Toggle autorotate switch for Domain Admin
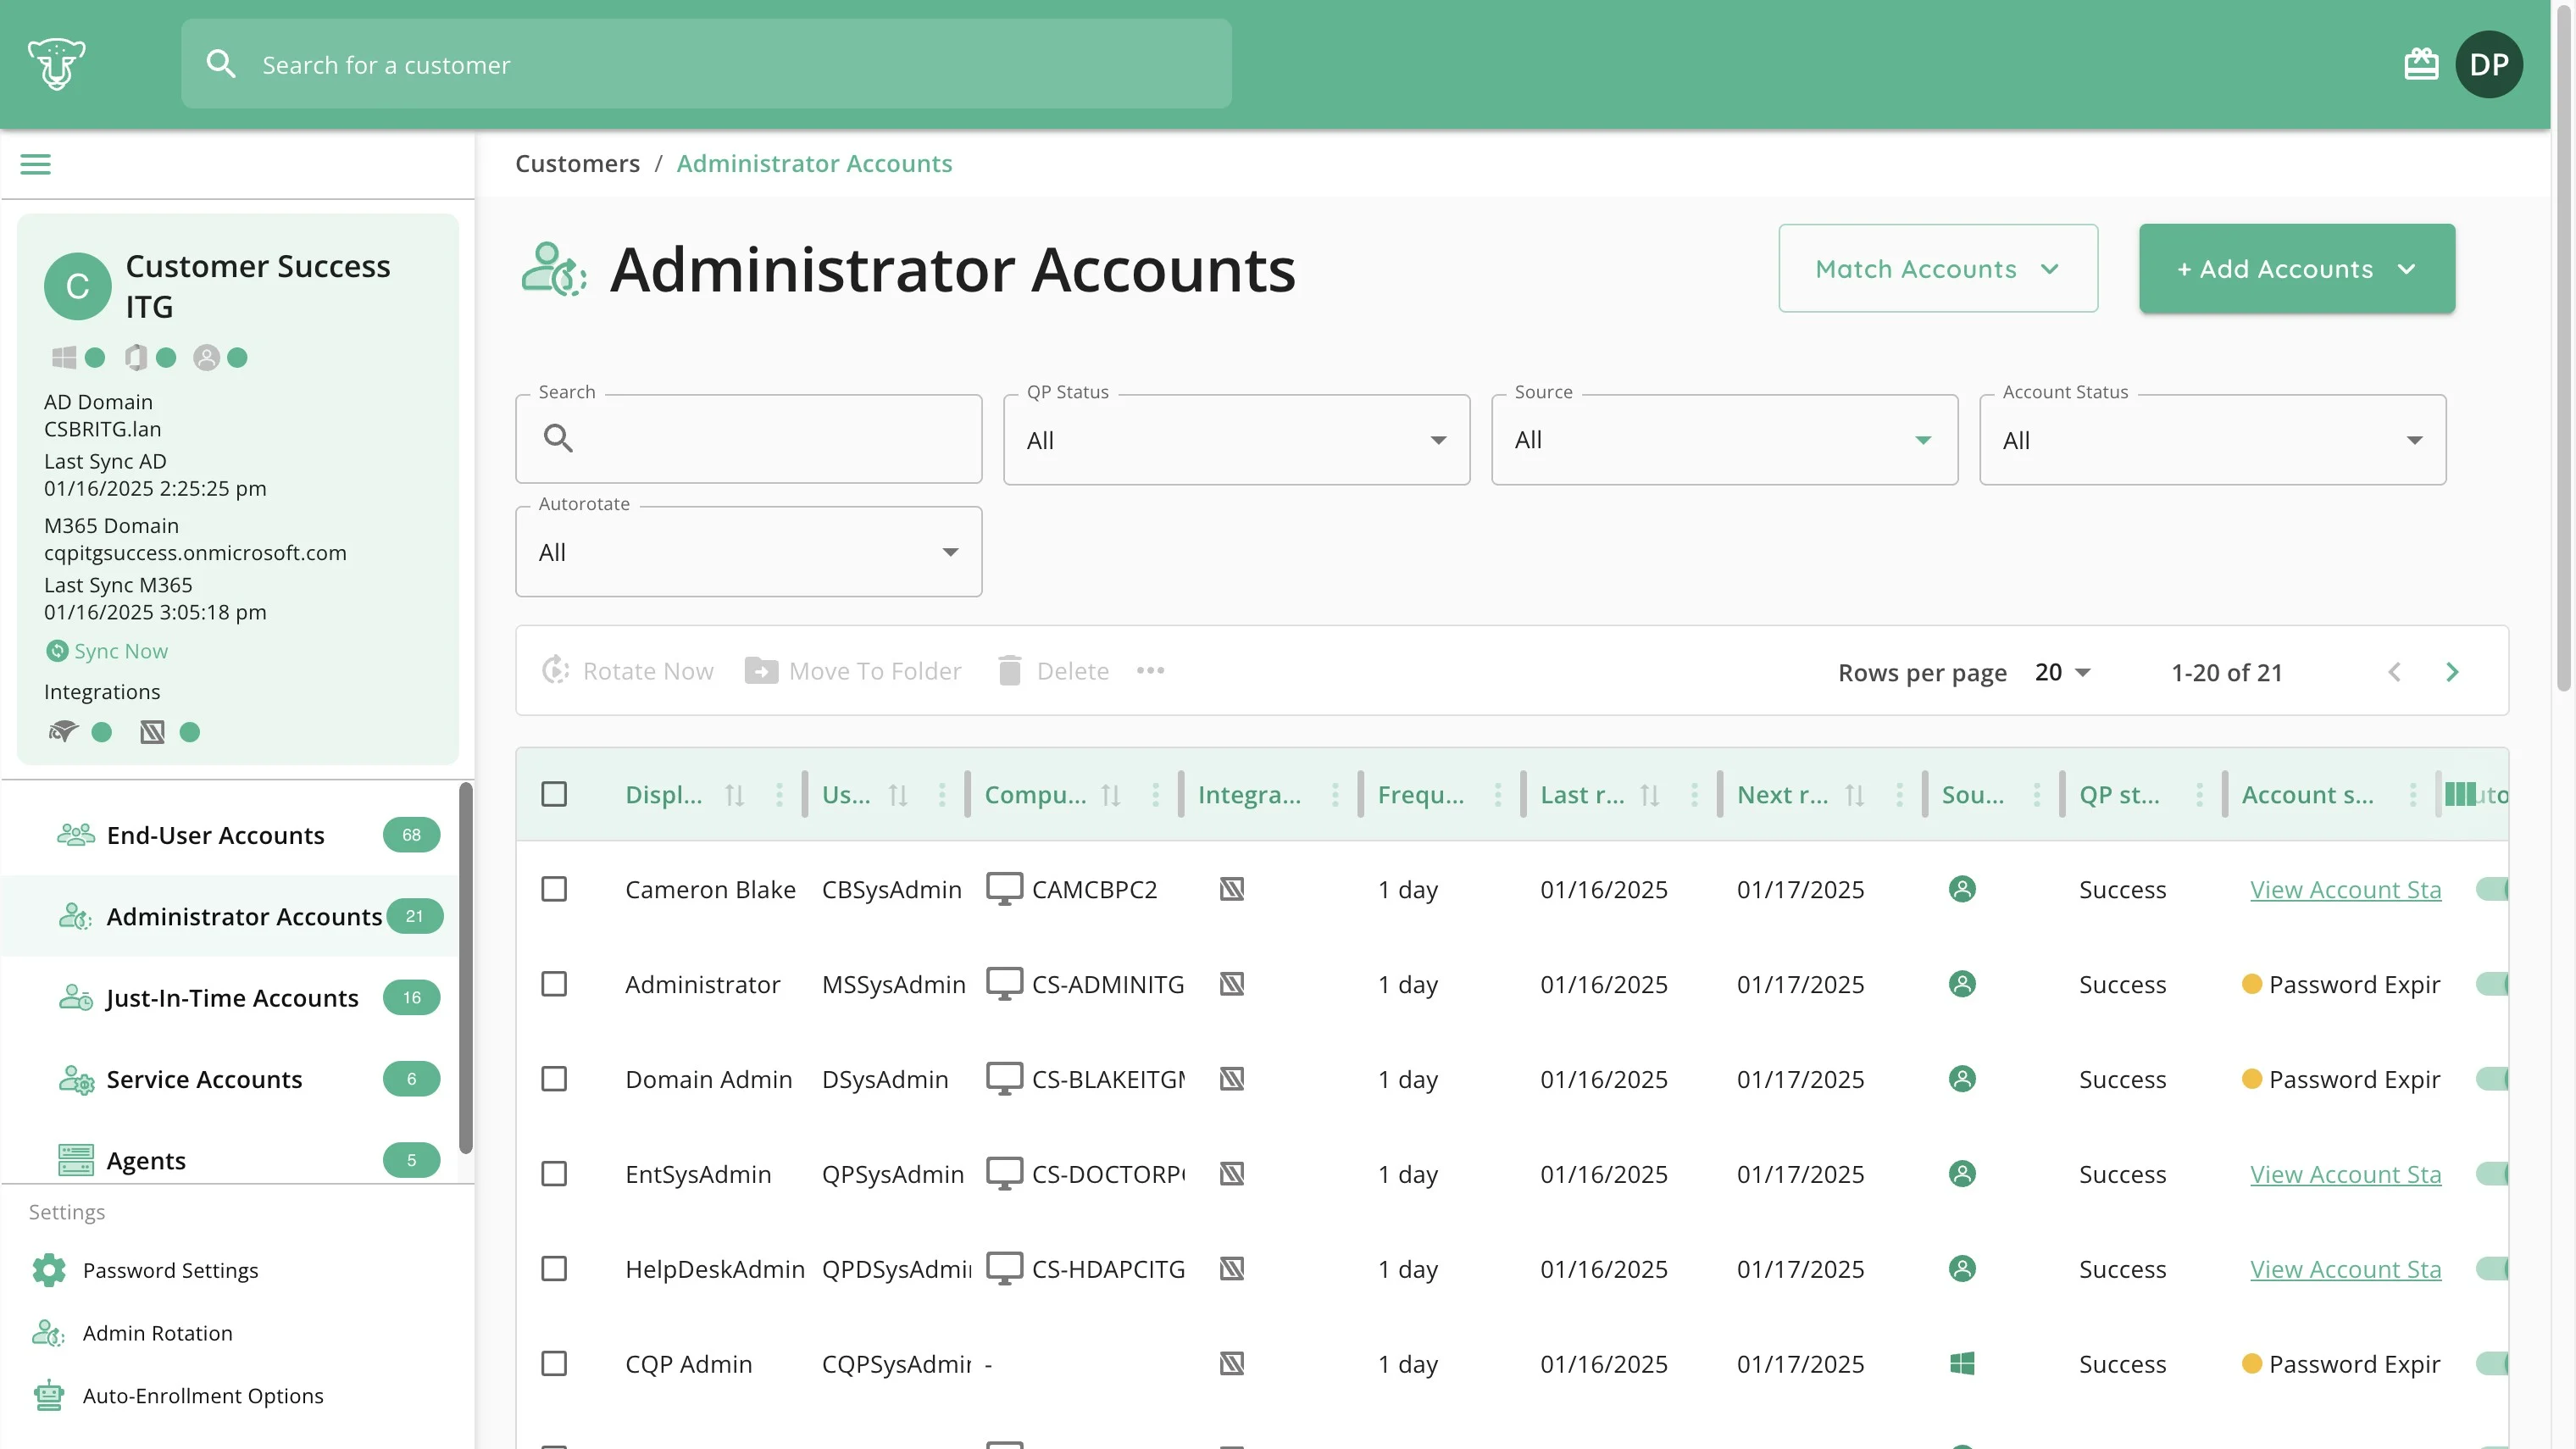The height and width of the screenshot is (1449, 2576). point(2492,1079)
